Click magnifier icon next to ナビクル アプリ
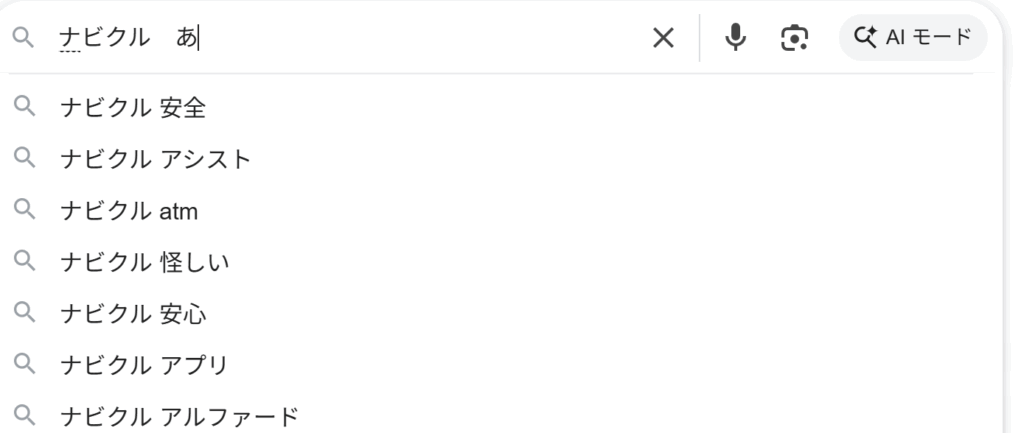 click(x=22, y=364)
